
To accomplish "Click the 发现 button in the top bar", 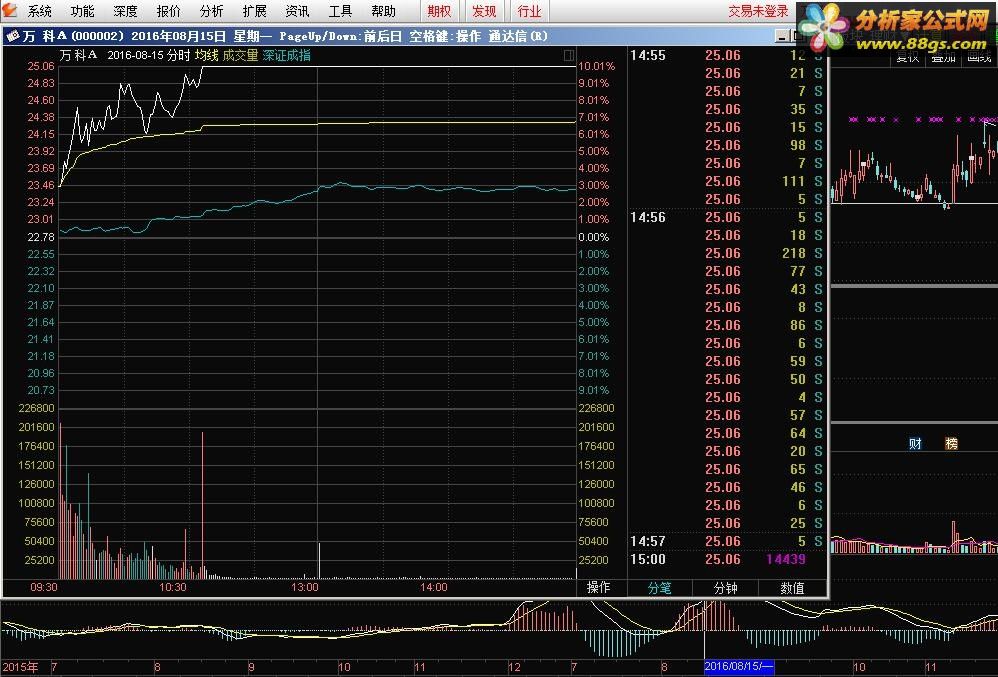I will tap(484, 11).
